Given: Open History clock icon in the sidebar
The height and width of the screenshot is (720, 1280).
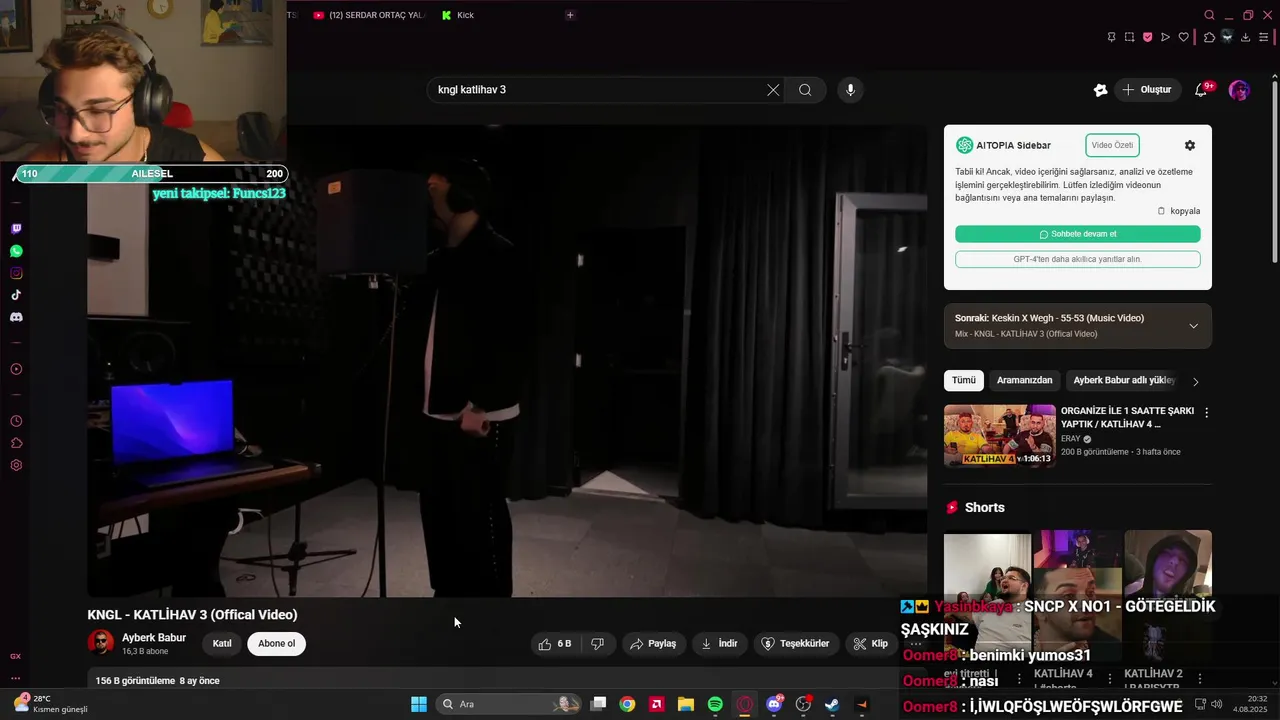Looking at the screenshot, I should (x=16, y=421).
